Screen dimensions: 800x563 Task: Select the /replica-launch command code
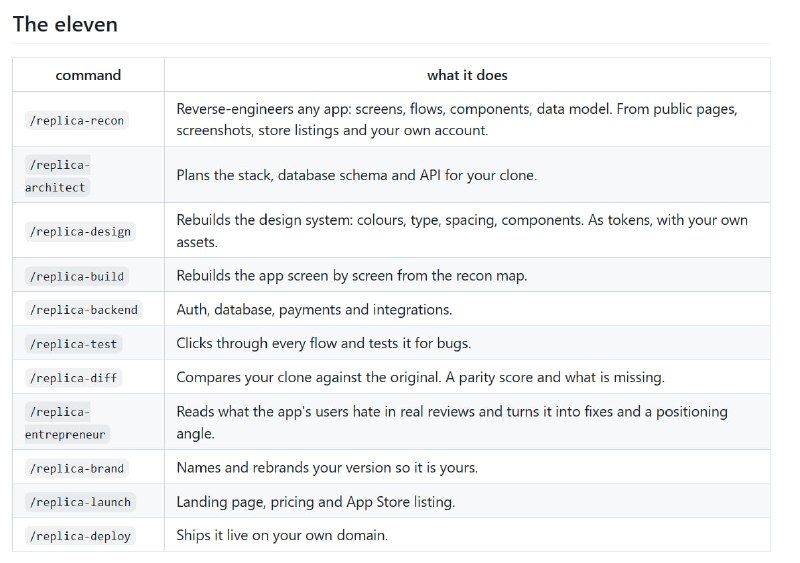(x=80, y=502)
